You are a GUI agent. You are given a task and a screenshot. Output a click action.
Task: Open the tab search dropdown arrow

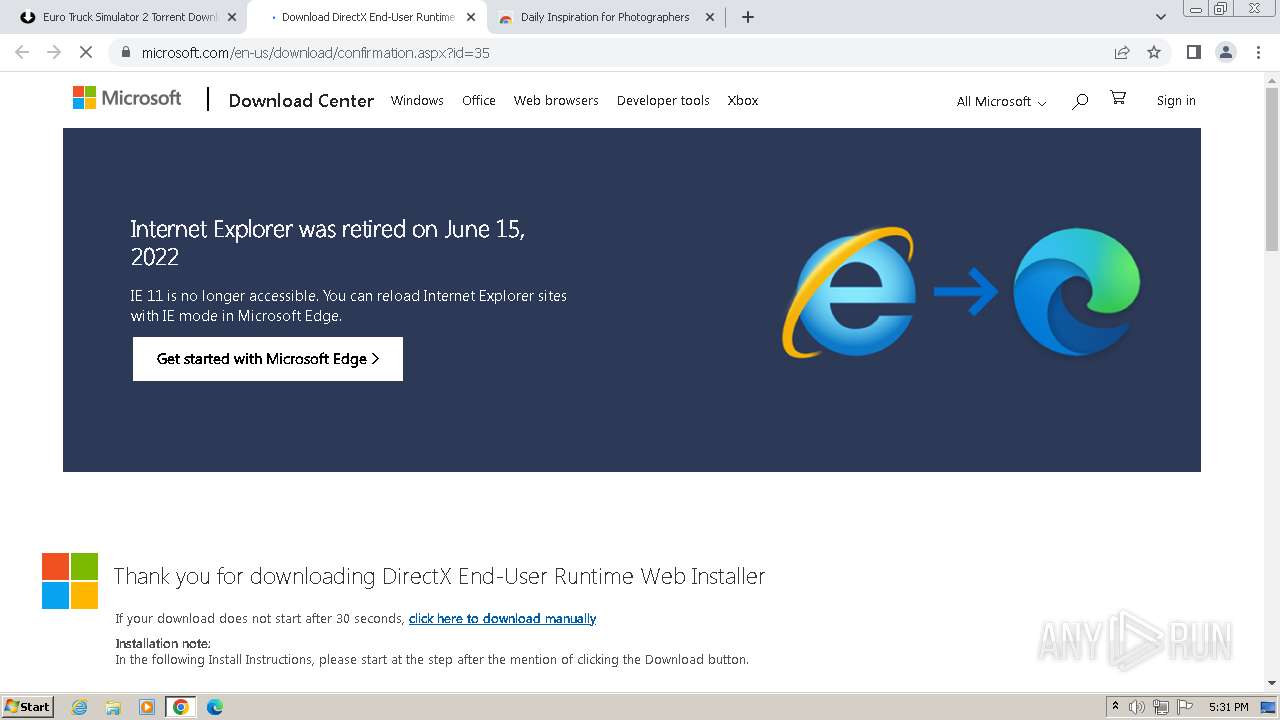point(1160,17)
